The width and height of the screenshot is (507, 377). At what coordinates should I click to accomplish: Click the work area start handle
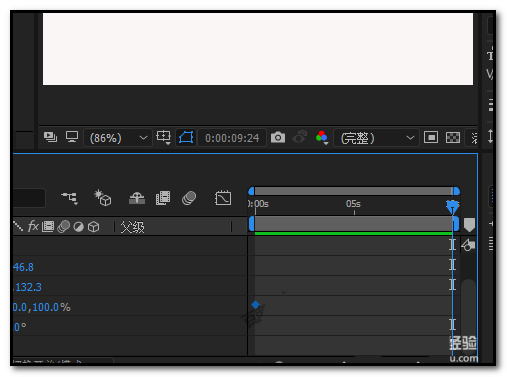click(252, 224)
